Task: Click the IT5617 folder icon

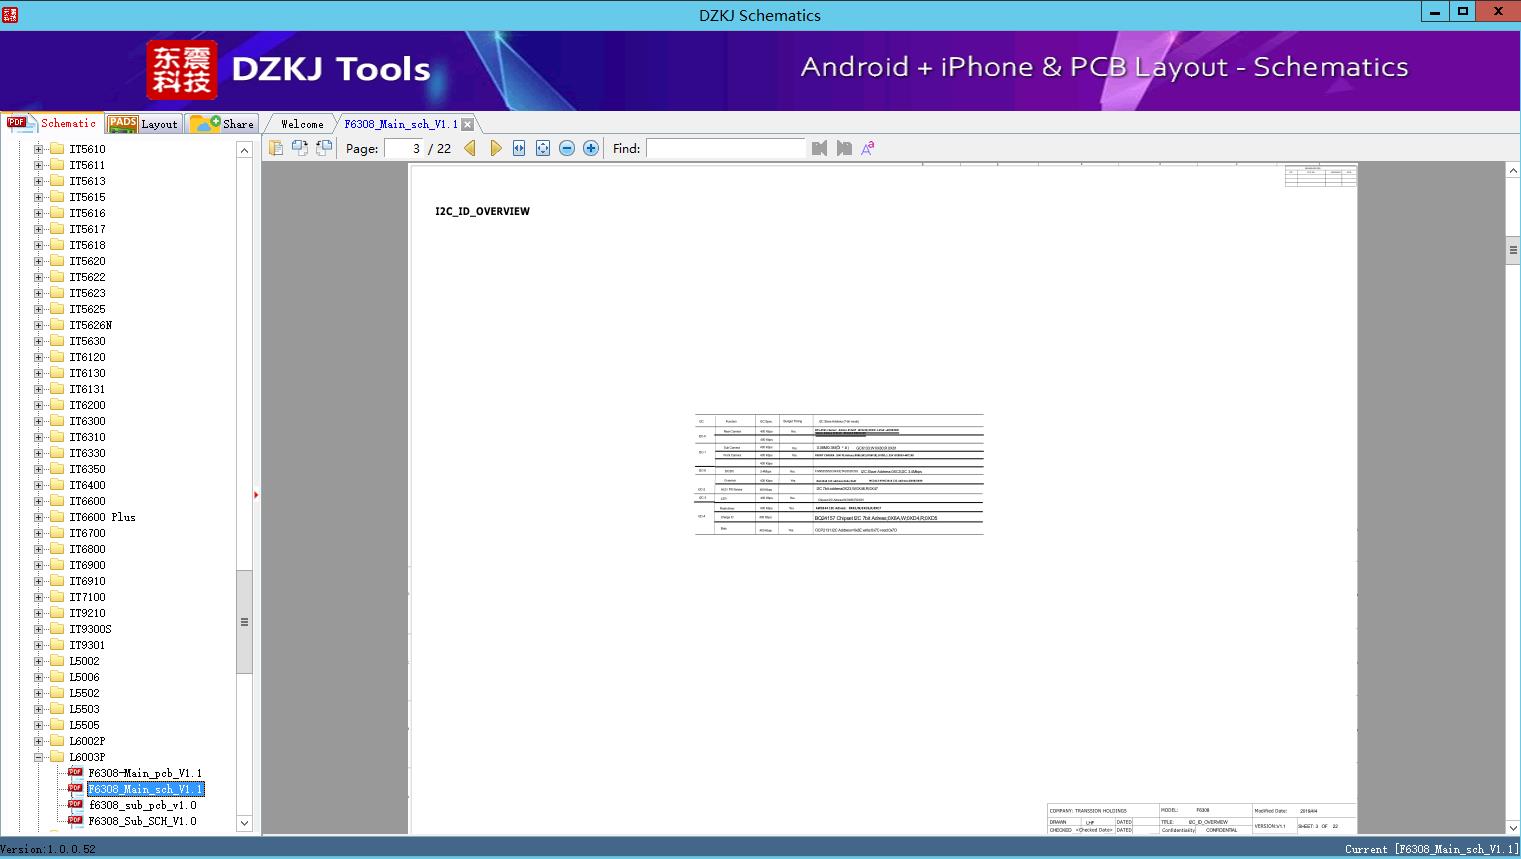Action: tap(57, 229)
